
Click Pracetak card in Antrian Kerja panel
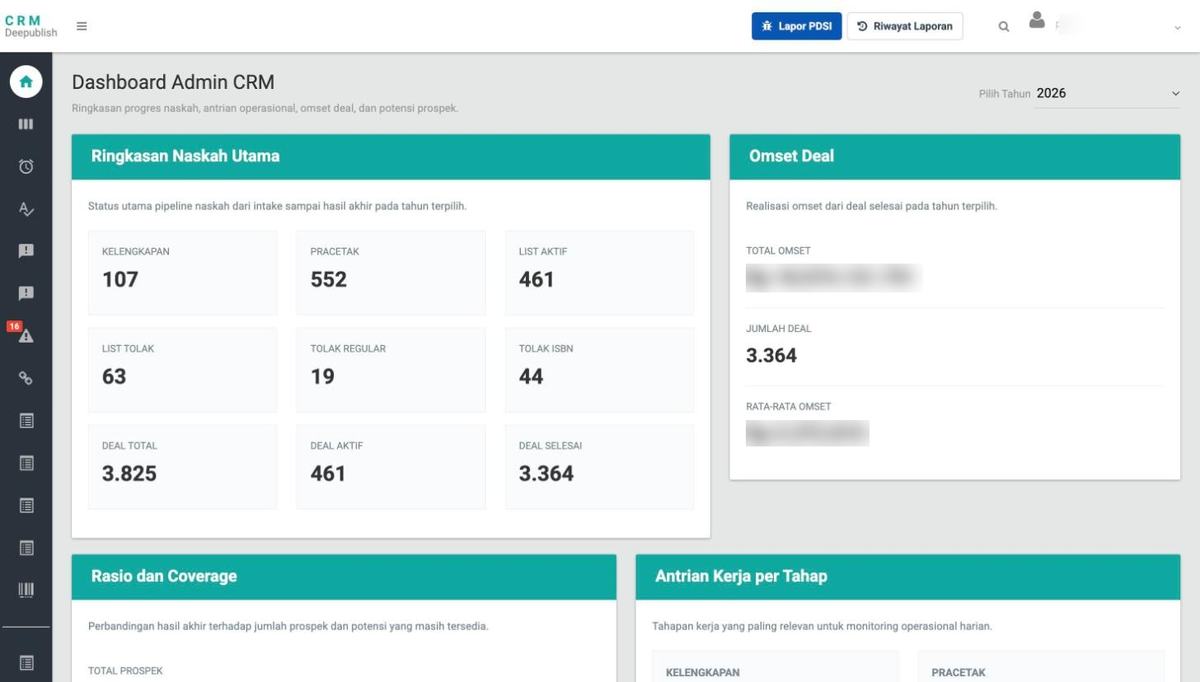click(x=1041, y=667)
